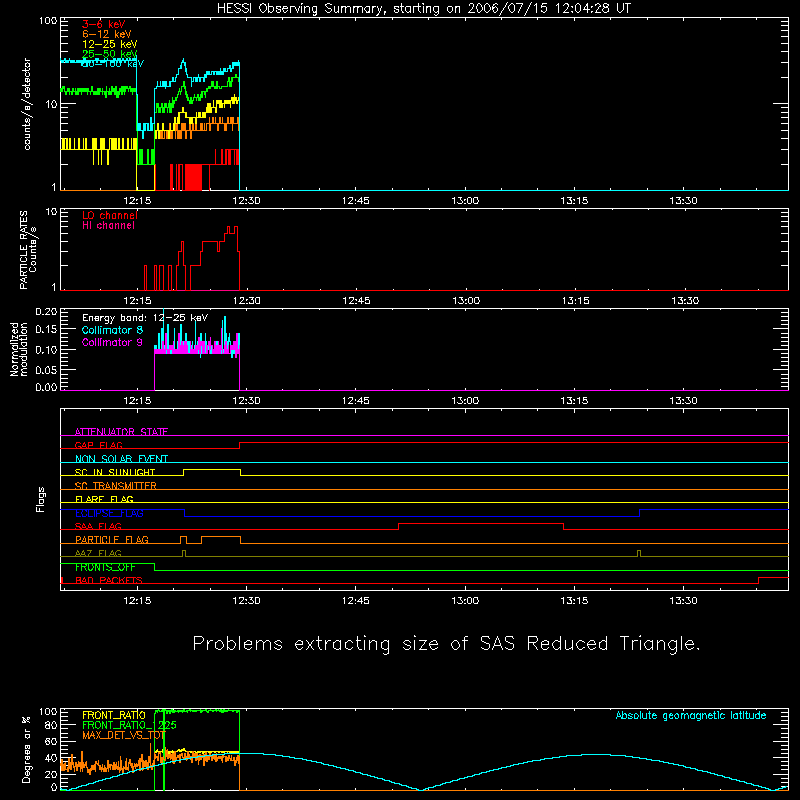The width and height of the screenshot is (800, 800).
Task: Click the 'NON_SOLAR_EVENT' flag label
Action: 121,459
